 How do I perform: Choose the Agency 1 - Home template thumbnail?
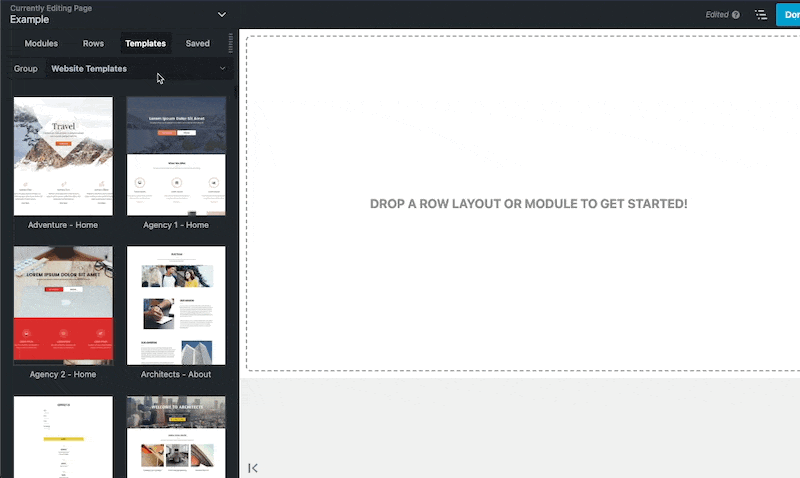pos(176,156)
